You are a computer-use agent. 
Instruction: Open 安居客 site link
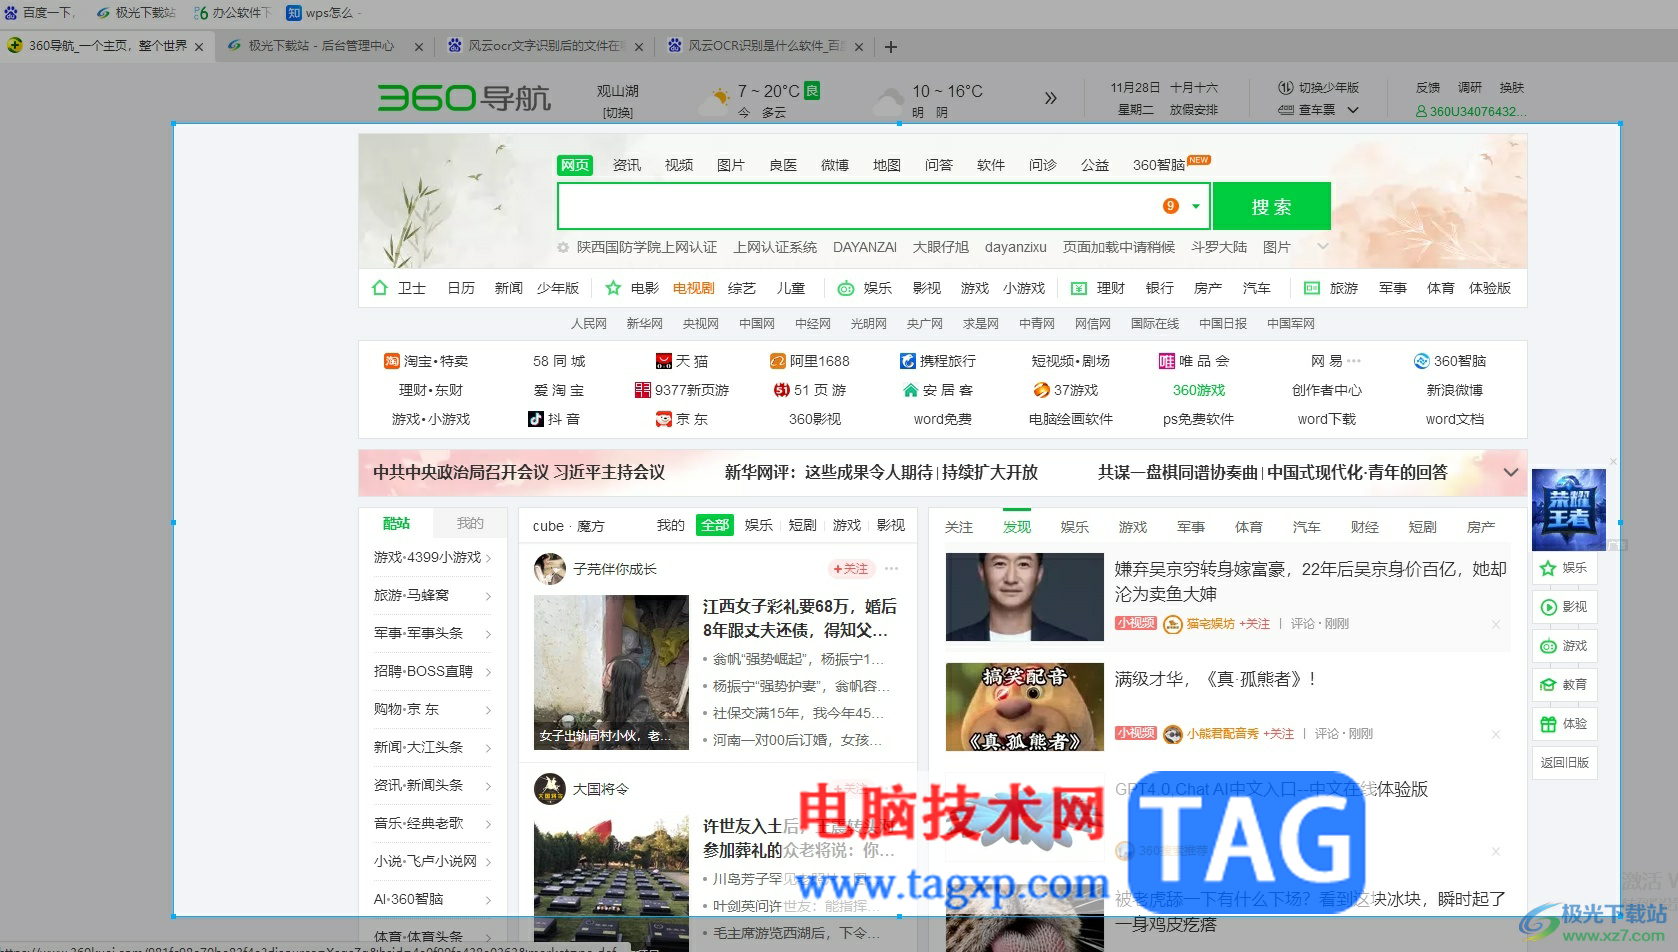[938, 390]
